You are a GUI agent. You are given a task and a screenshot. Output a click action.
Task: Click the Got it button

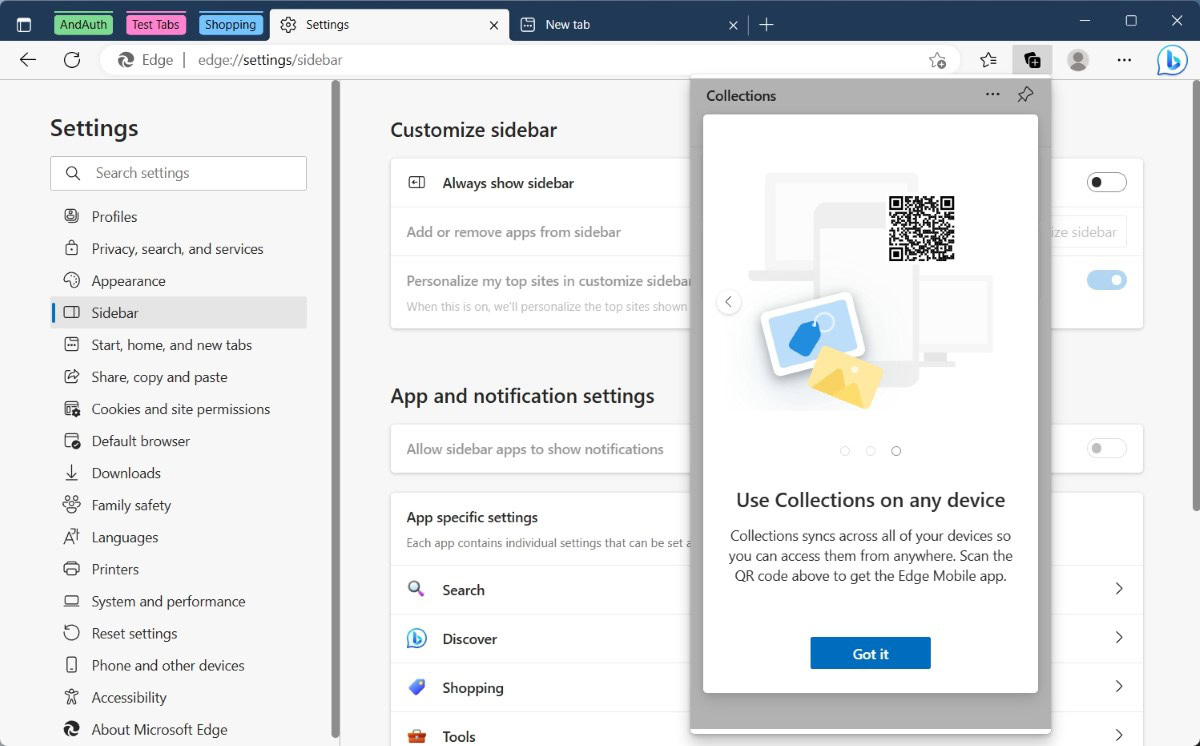[870, 653]
